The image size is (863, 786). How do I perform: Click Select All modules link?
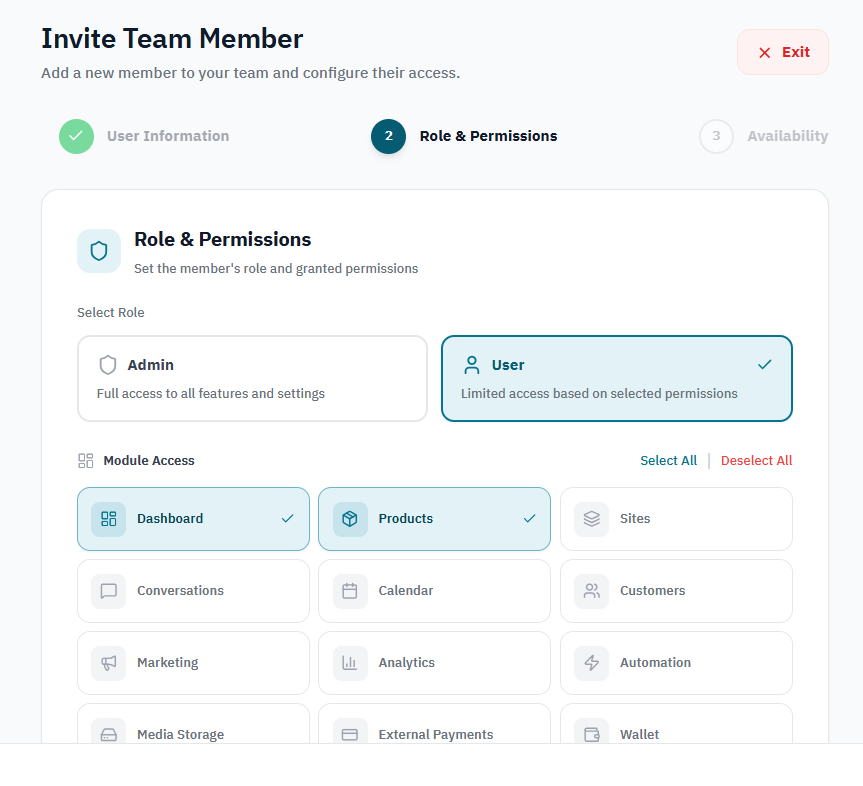click(668, 461)
